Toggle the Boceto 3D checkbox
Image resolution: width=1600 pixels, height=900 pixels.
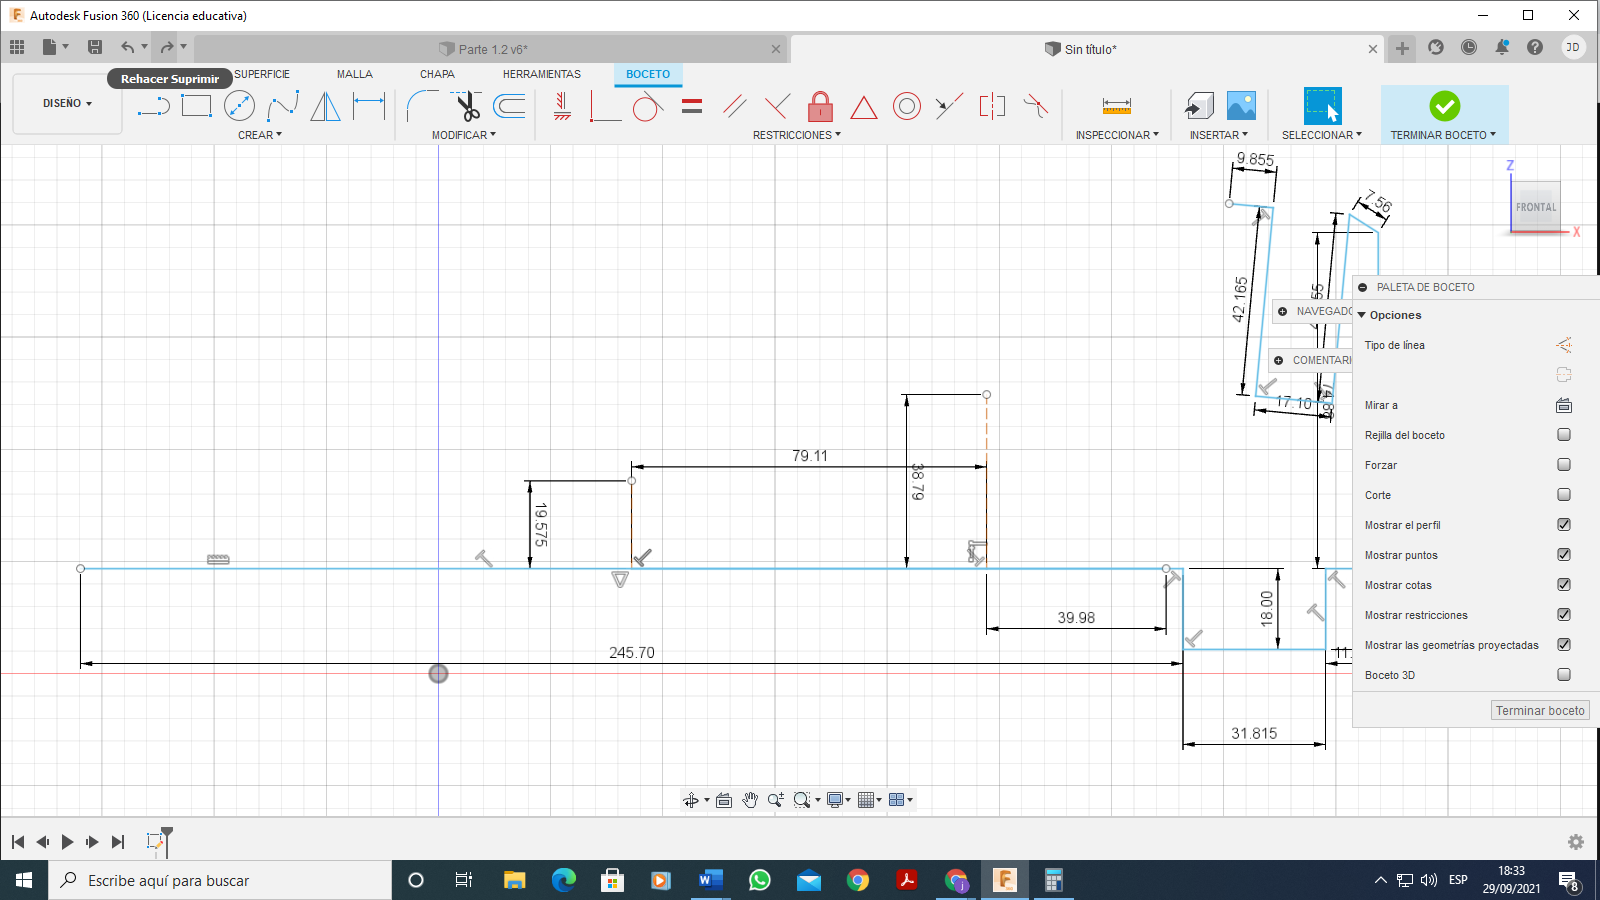(x=1564, y=675)
